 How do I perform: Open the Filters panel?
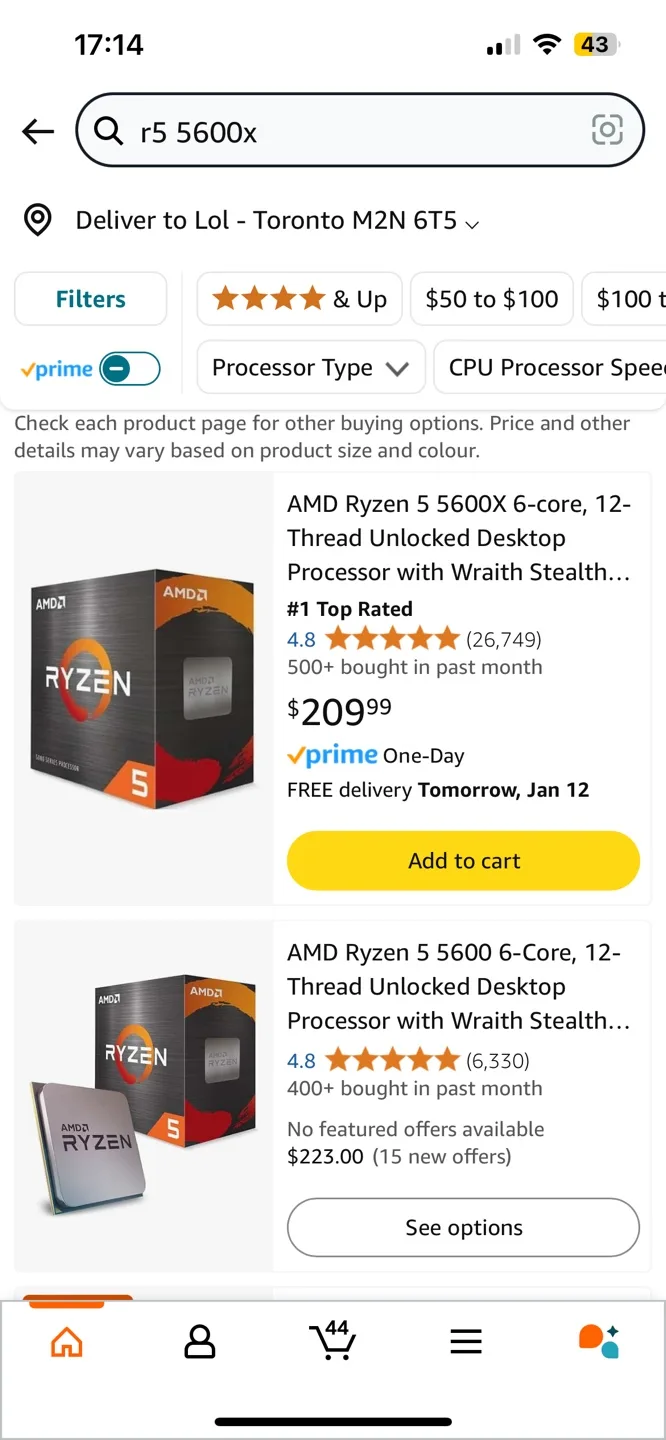[x=90, y=299]
